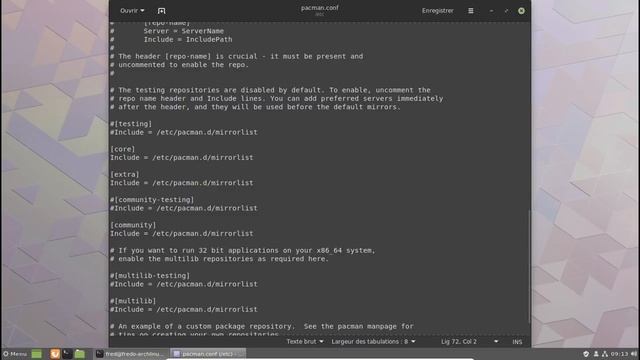The height and width of the screenshot is (360, 640).
Task: Click the #[multilib] line
Action: click(133, 301)
